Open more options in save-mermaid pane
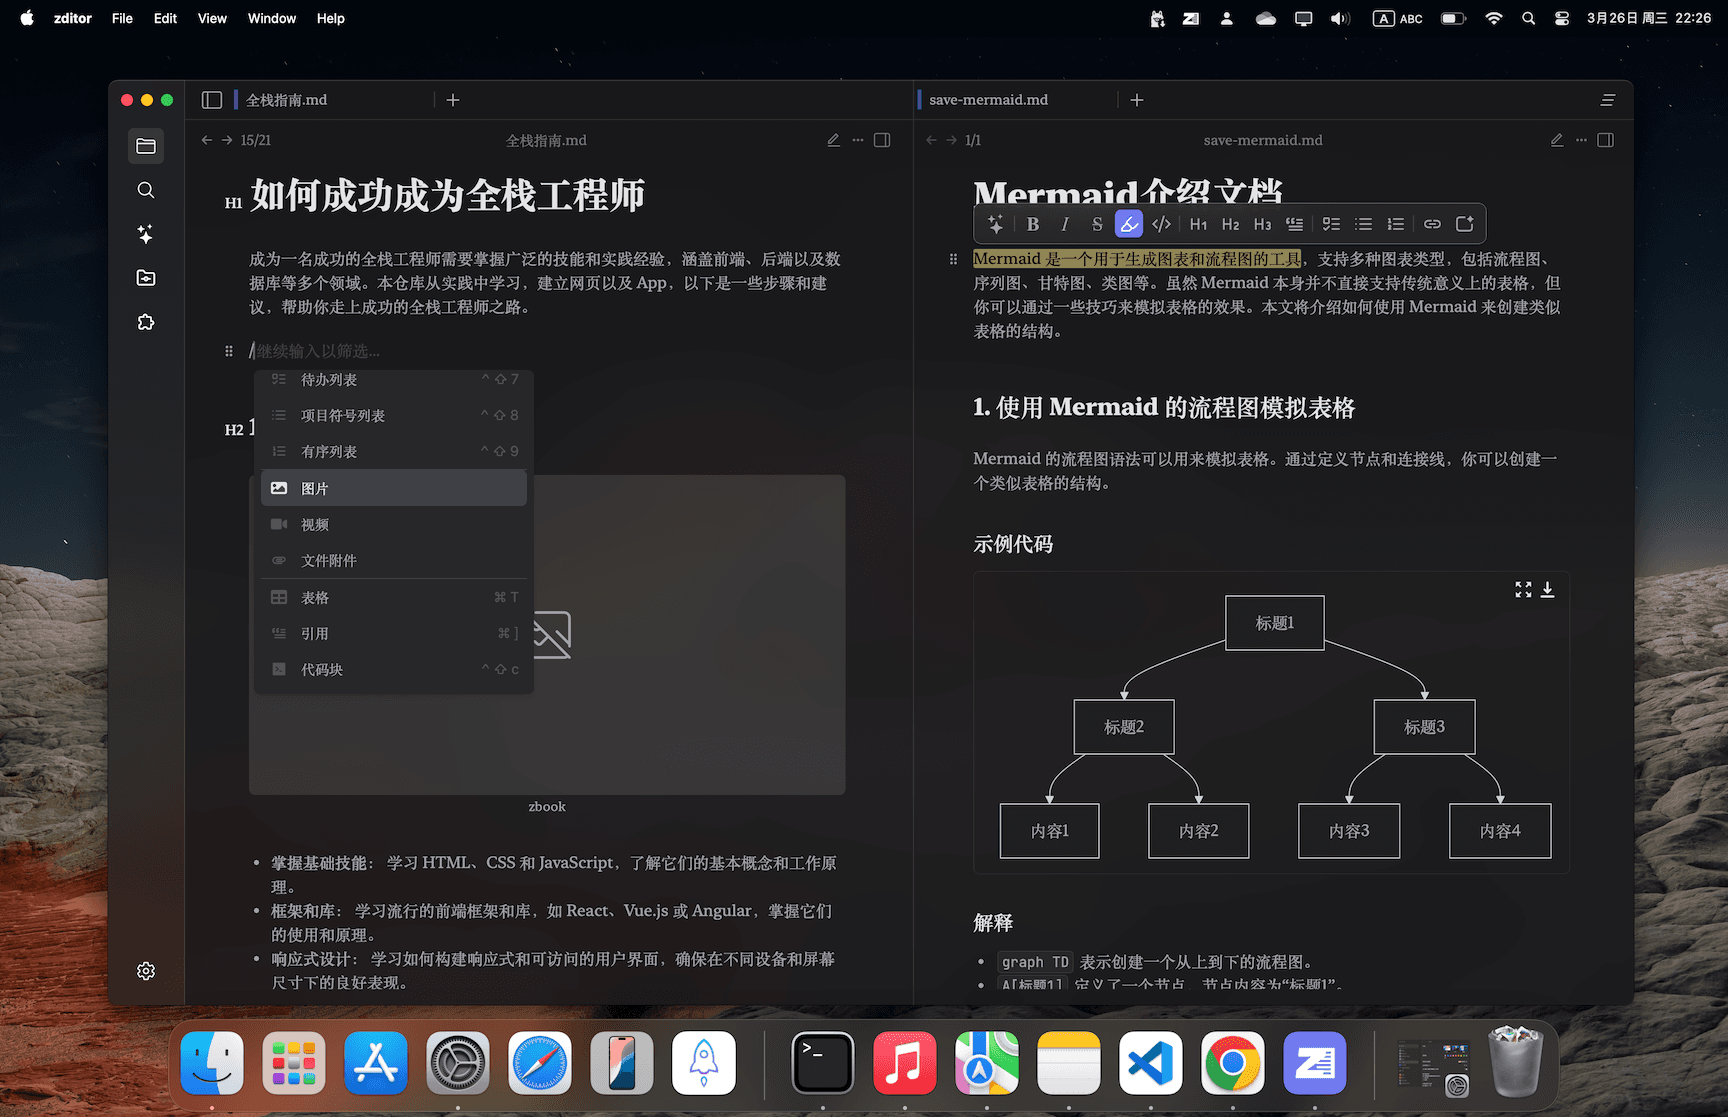Viewport: 1728px width, 1117px height. point(1581,140)
